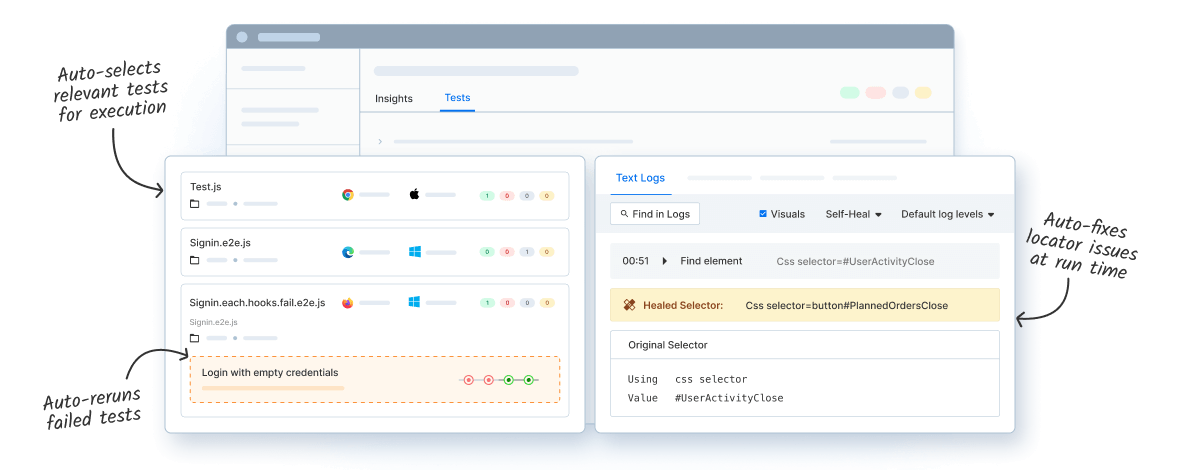
Task: Click the Windows icon in Signin.e2e.js row
Action: tap(414, 252)
